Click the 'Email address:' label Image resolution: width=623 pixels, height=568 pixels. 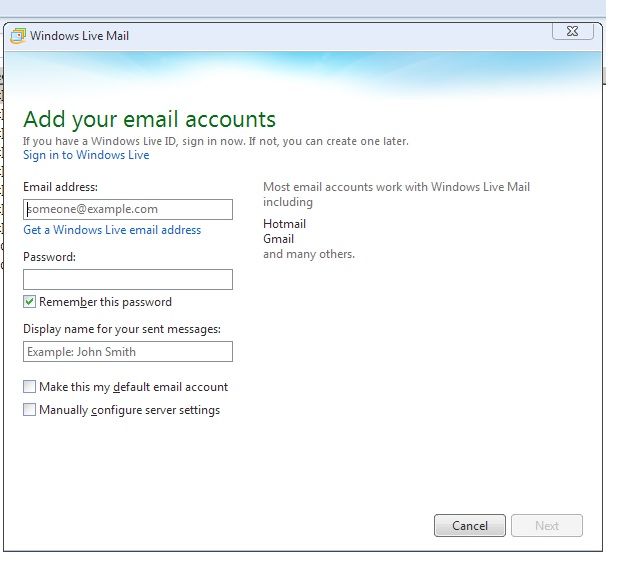tap(60, 187)
